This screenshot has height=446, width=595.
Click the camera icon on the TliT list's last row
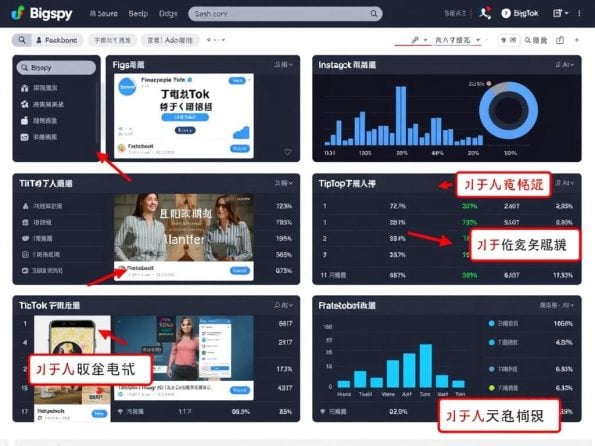[25, 271]
